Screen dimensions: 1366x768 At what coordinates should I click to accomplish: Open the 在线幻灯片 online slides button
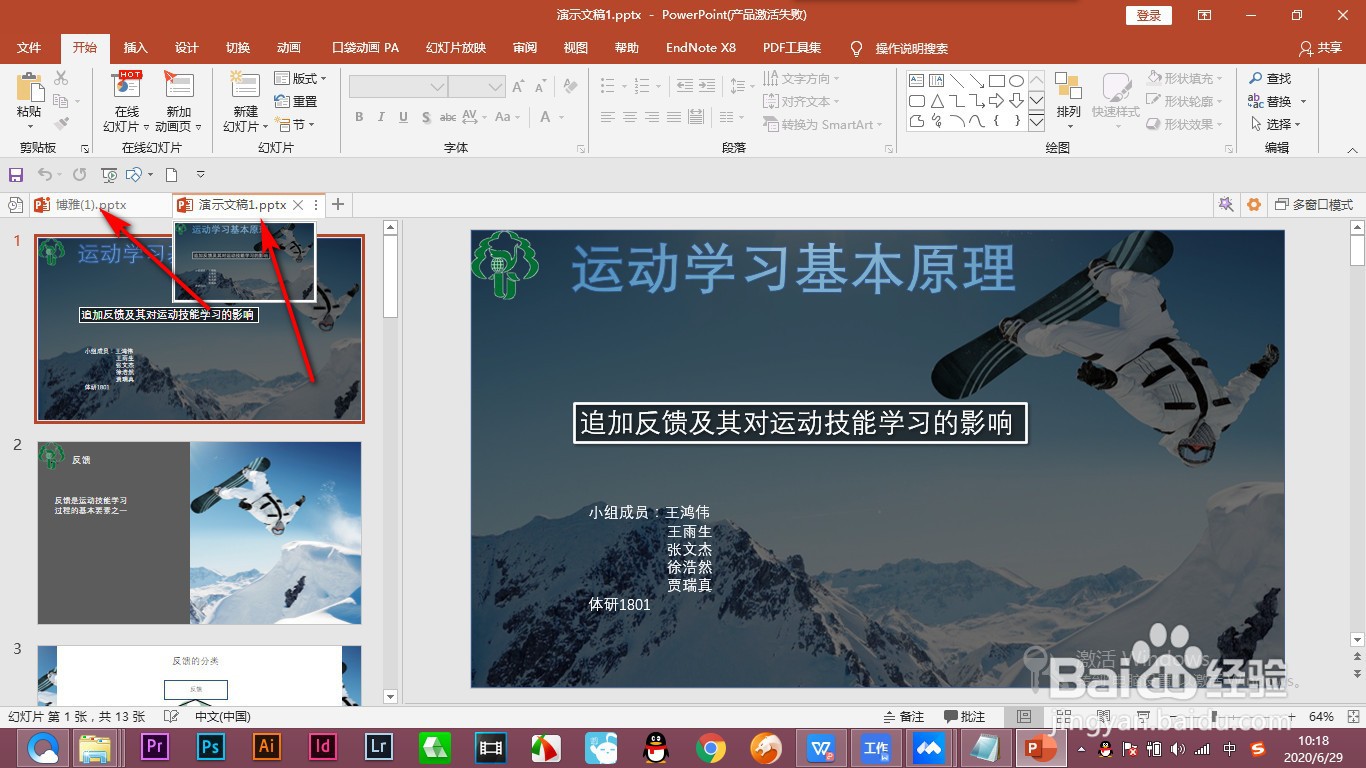127,101
